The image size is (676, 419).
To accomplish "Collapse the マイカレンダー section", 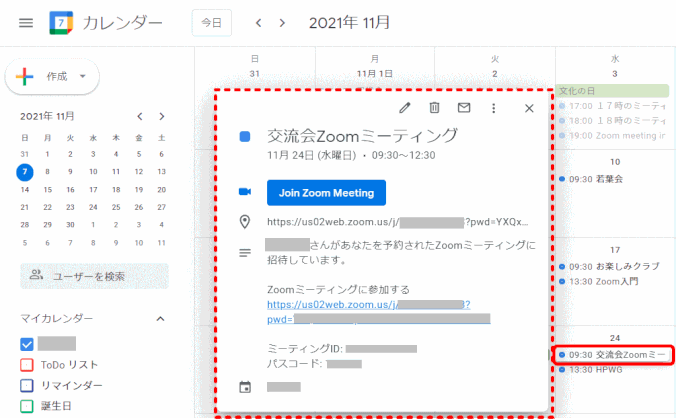I will coord(160,319).
